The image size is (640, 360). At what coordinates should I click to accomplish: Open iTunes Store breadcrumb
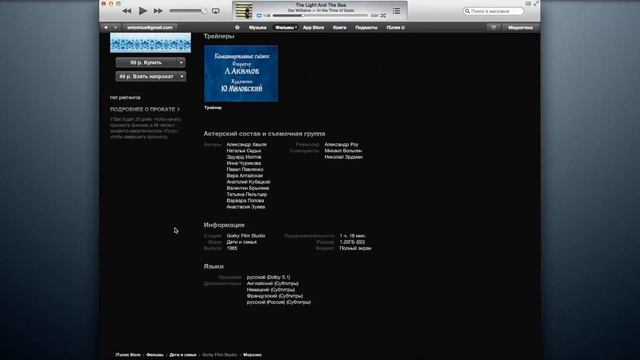(128, 355)
